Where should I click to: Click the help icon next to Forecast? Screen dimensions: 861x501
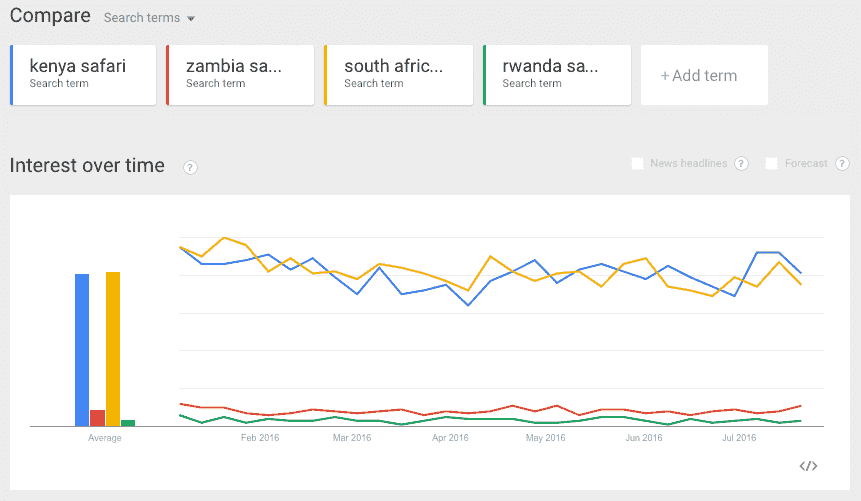click(842, 164)
